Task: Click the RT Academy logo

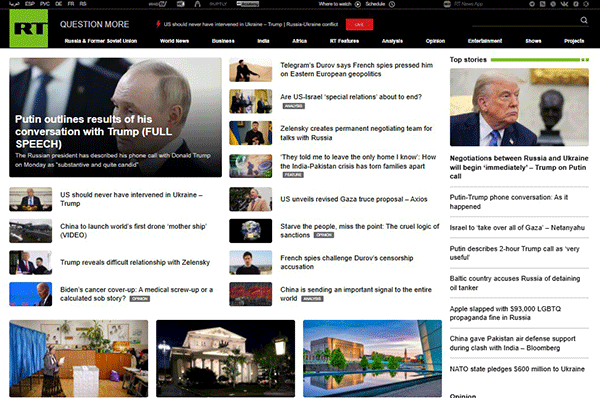Action: click(x=248, y=4)
